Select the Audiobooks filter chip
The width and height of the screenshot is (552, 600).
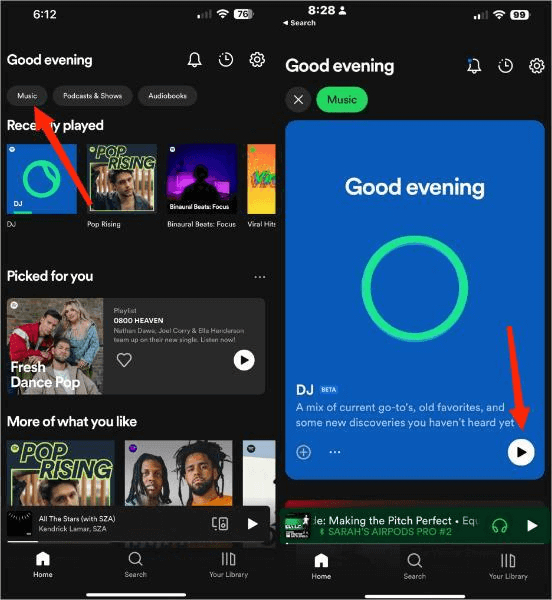click(x=168, y=96)
